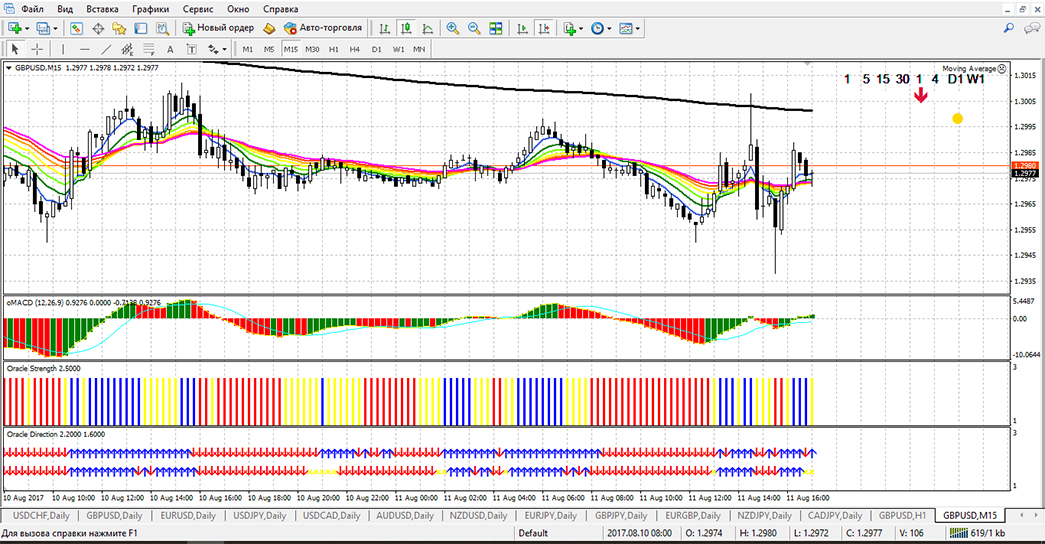
Task: Open the Файл menu
Action: tap(33, 9)
